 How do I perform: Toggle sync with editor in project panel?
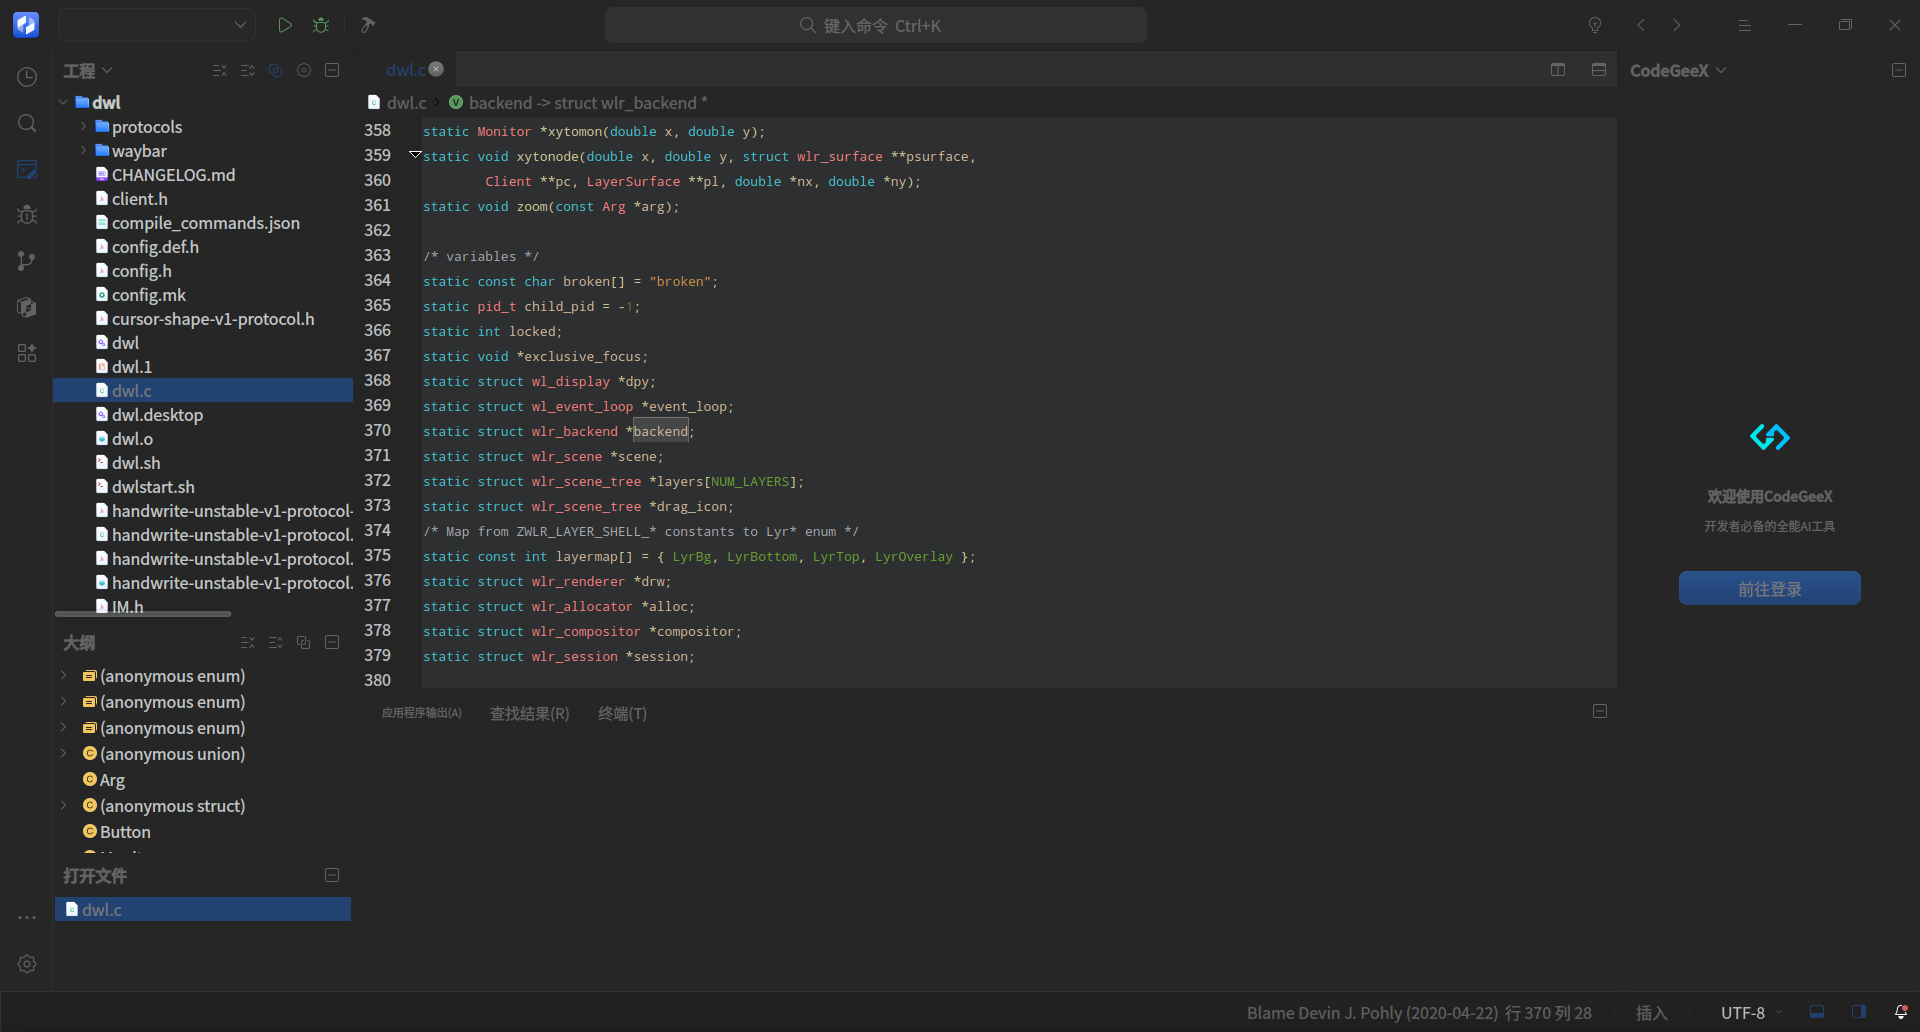click(x=276, y=70)
